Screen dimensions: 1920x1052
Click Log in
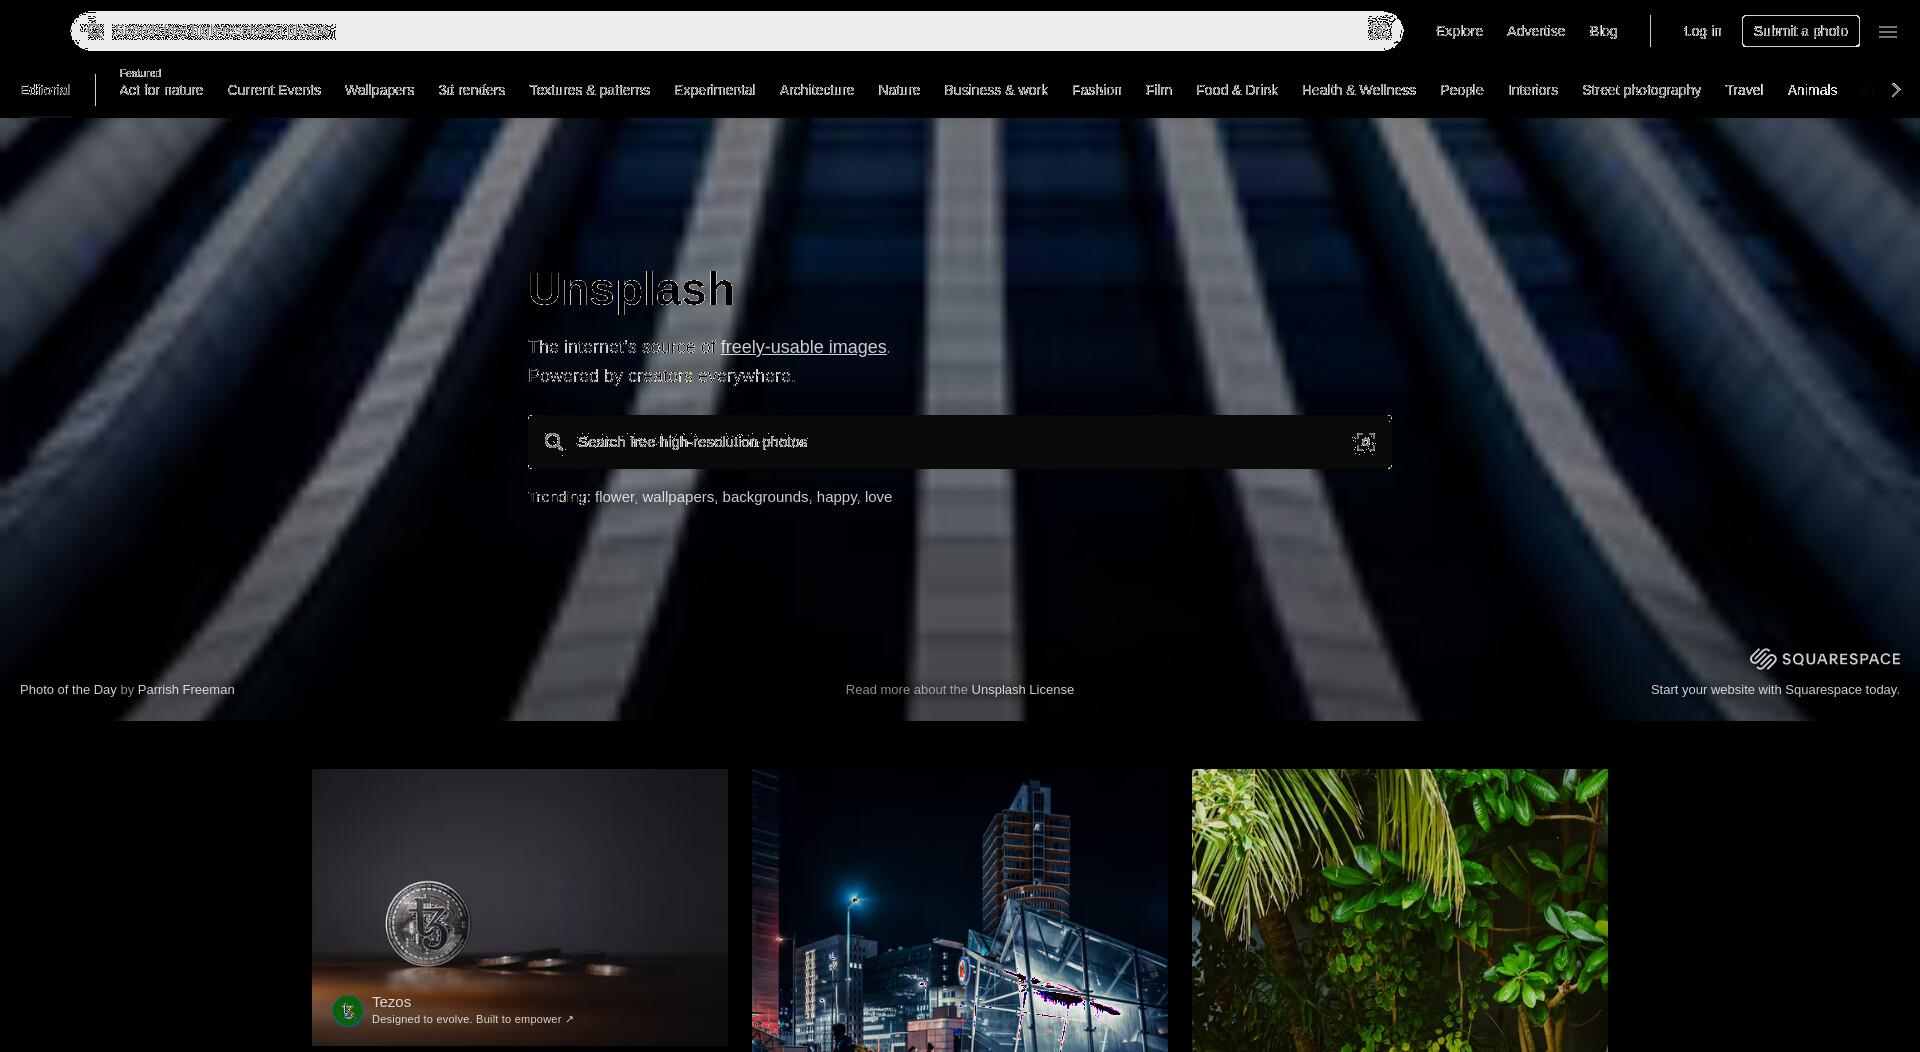click(1703, 31)
